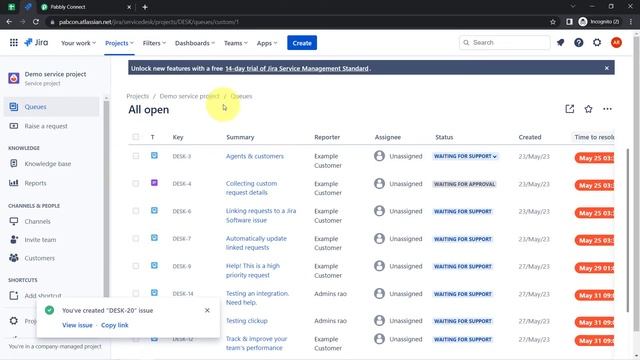Click the Jira logo
Viewport: 640px width, 360px height.
tap(36, 42)
